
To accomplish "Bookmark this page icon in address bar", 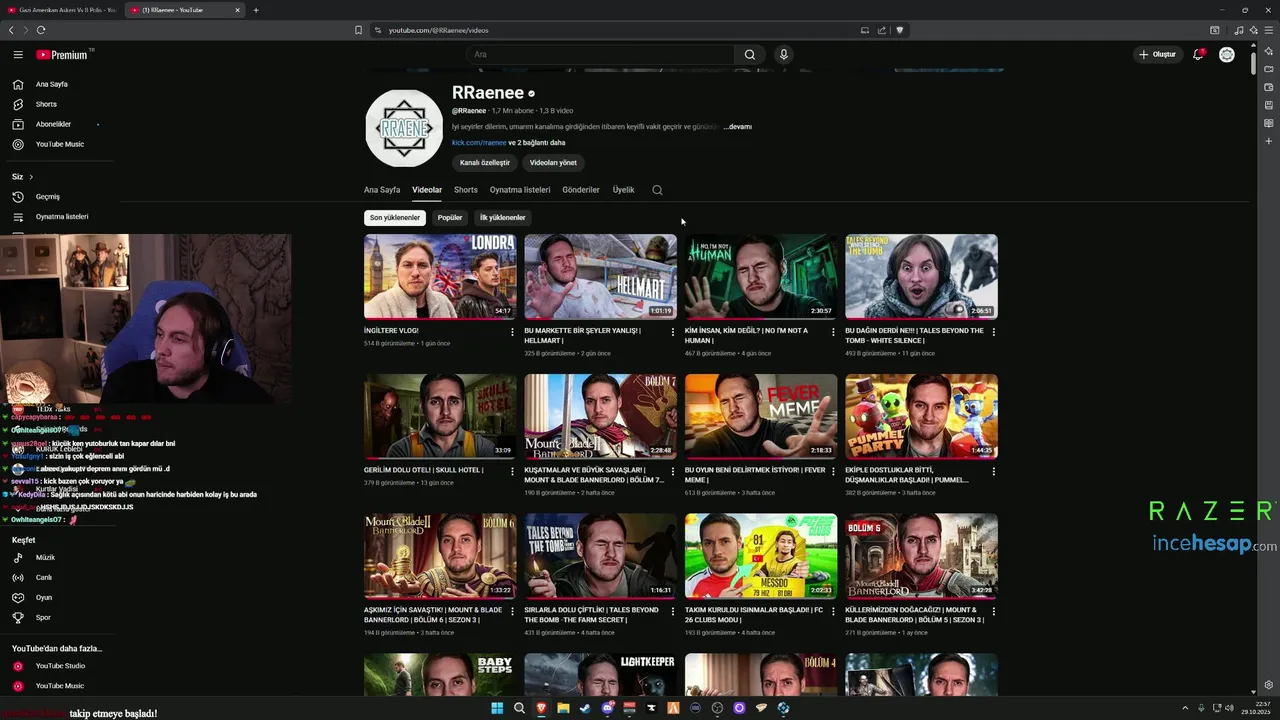I will [358, 30].
